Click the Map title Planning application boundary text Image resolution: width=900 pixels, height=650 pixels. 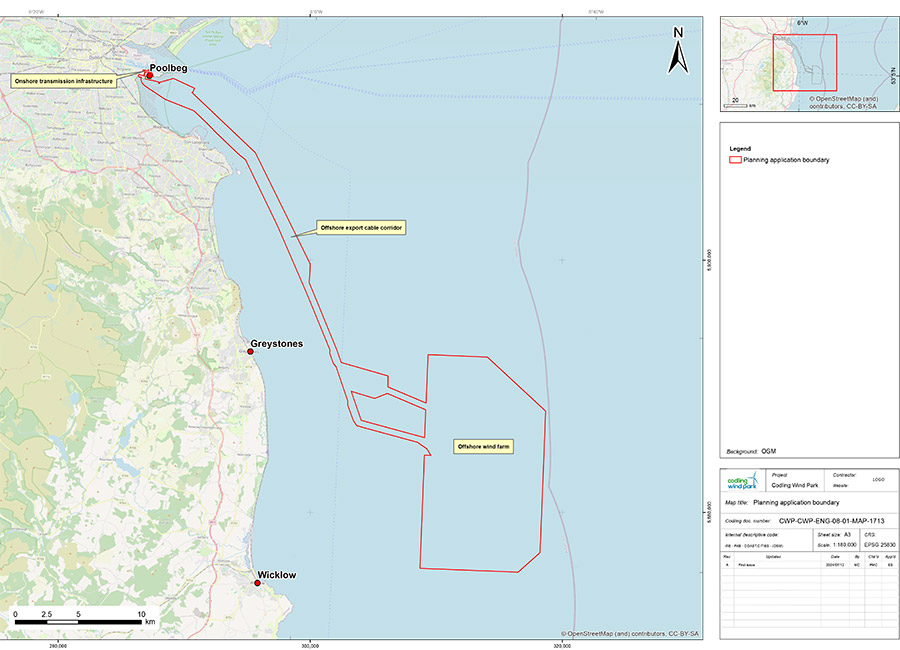point(796,502)
